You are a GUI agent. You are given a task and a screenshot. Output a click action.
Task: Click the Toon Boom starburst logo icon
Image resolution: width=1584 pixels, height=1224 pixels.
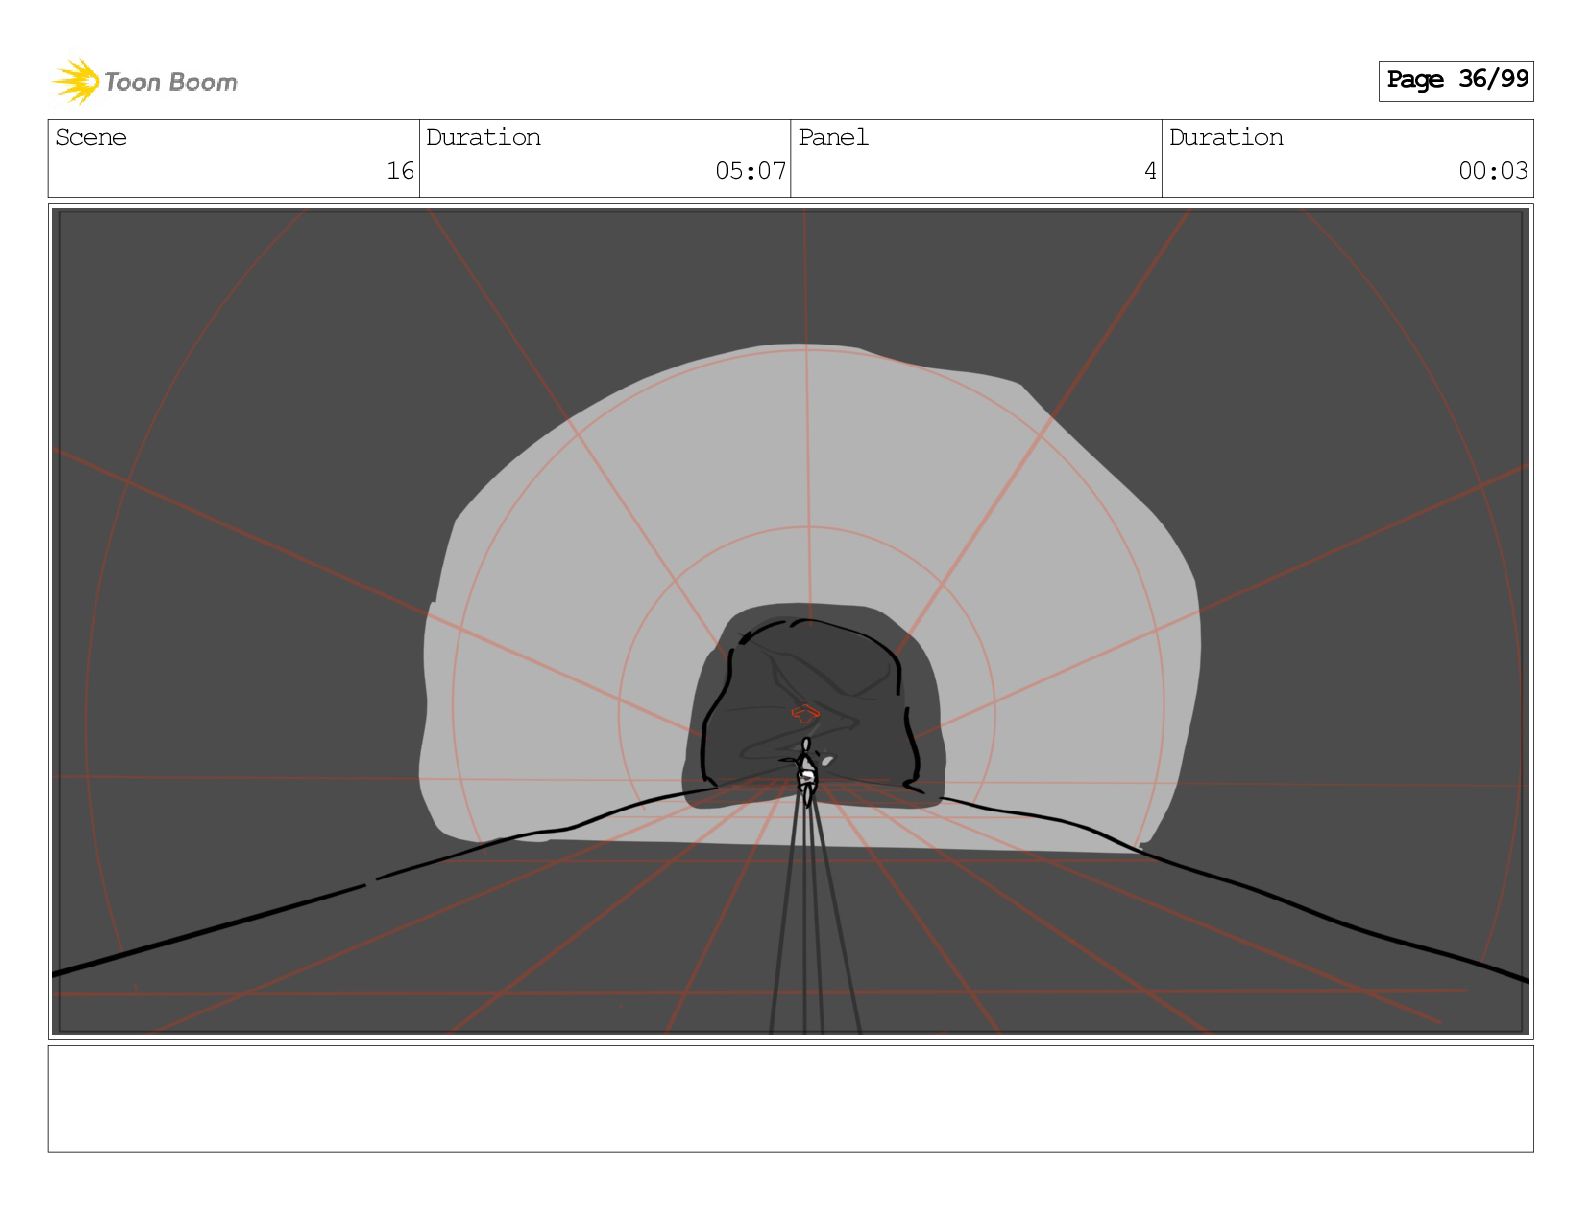coord(75,81)
